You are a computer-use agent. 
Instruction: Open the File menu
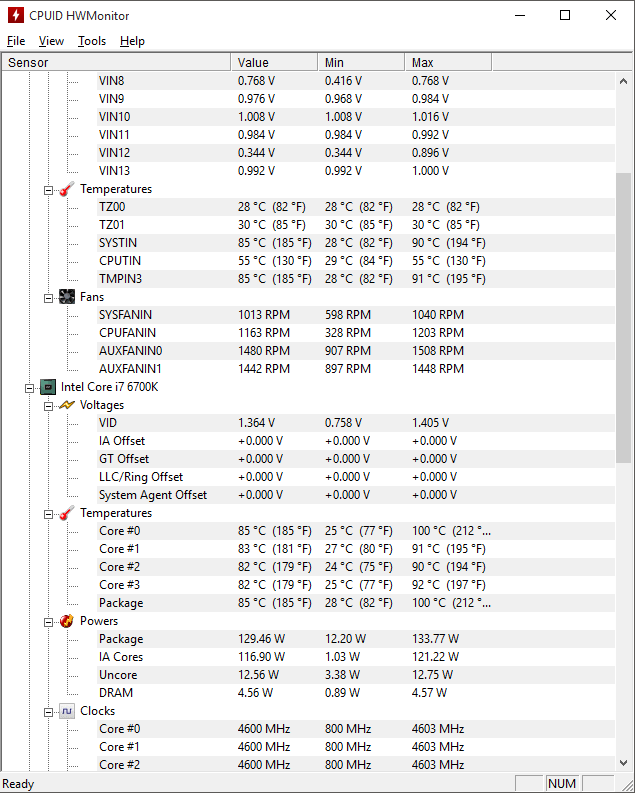[x=16, y=41]
